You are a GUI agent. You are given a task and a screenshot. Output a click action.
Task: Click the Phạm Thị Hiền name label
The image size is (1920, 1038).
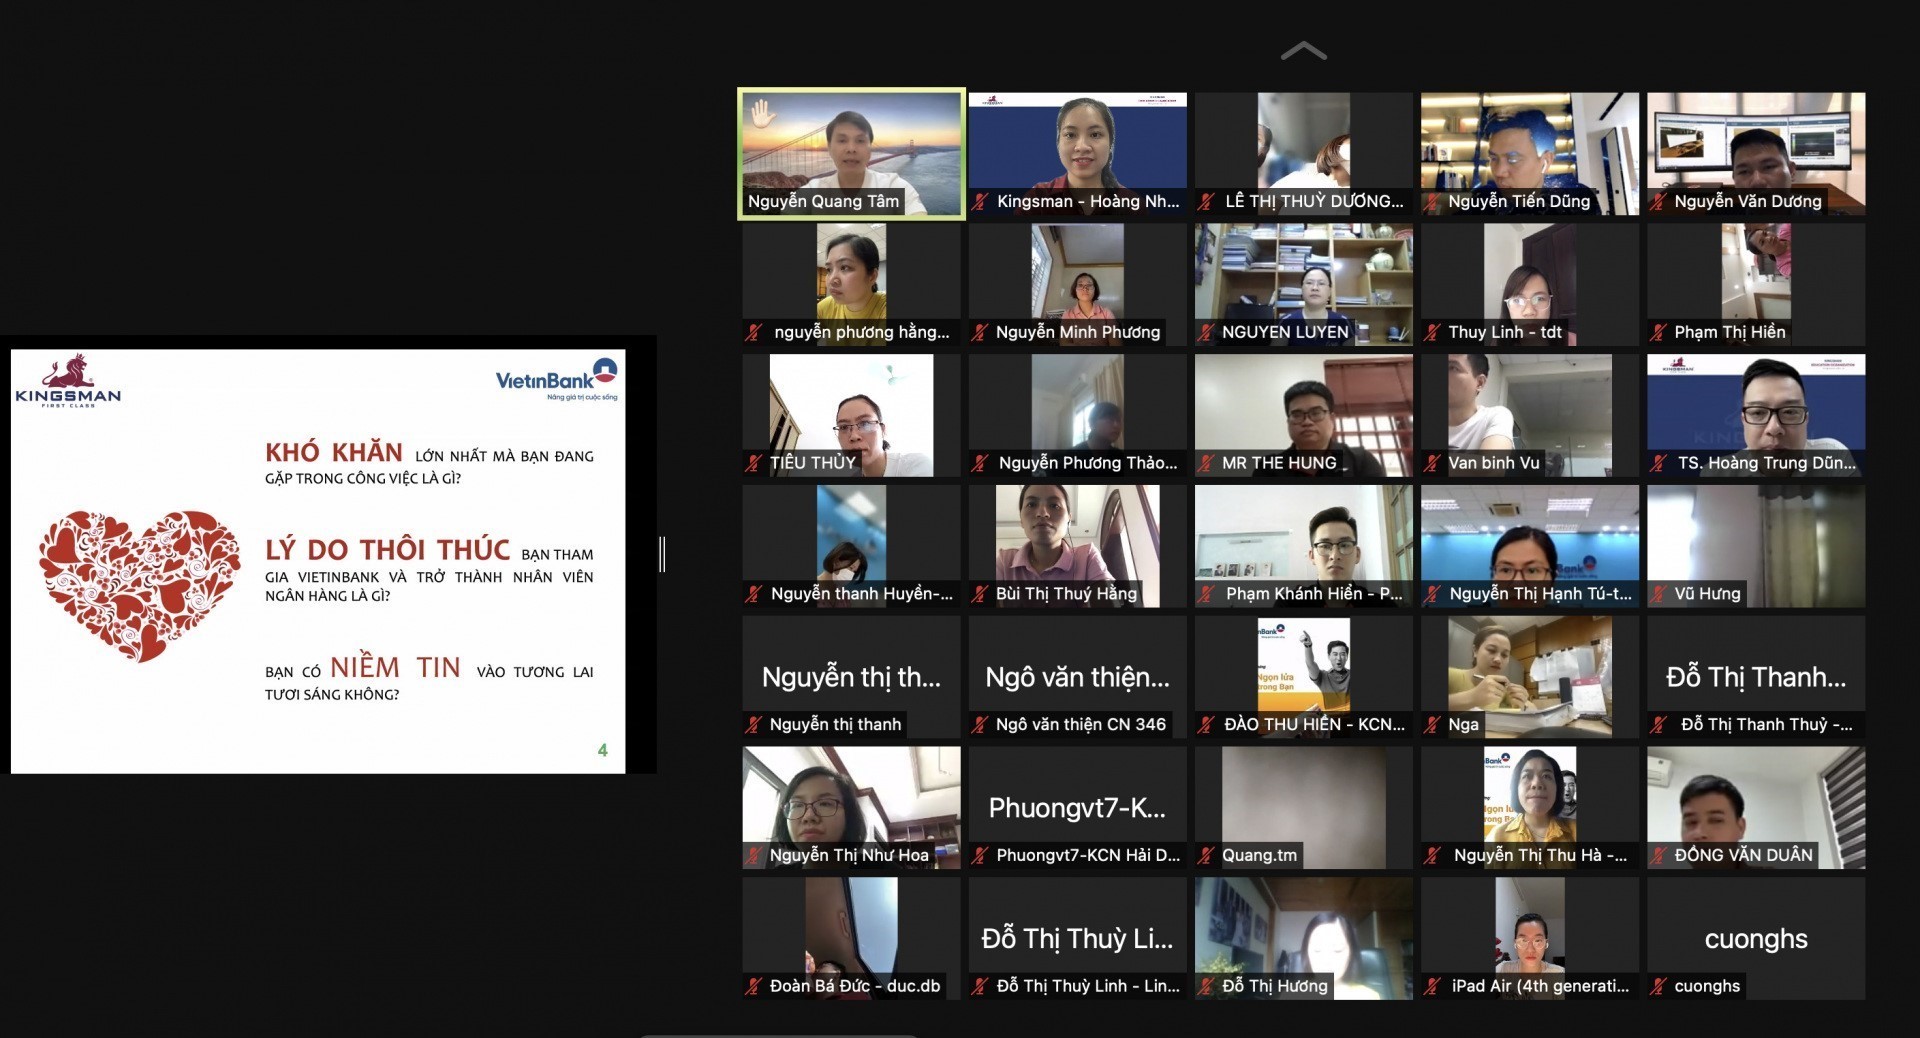click(x=1729, y=333)
